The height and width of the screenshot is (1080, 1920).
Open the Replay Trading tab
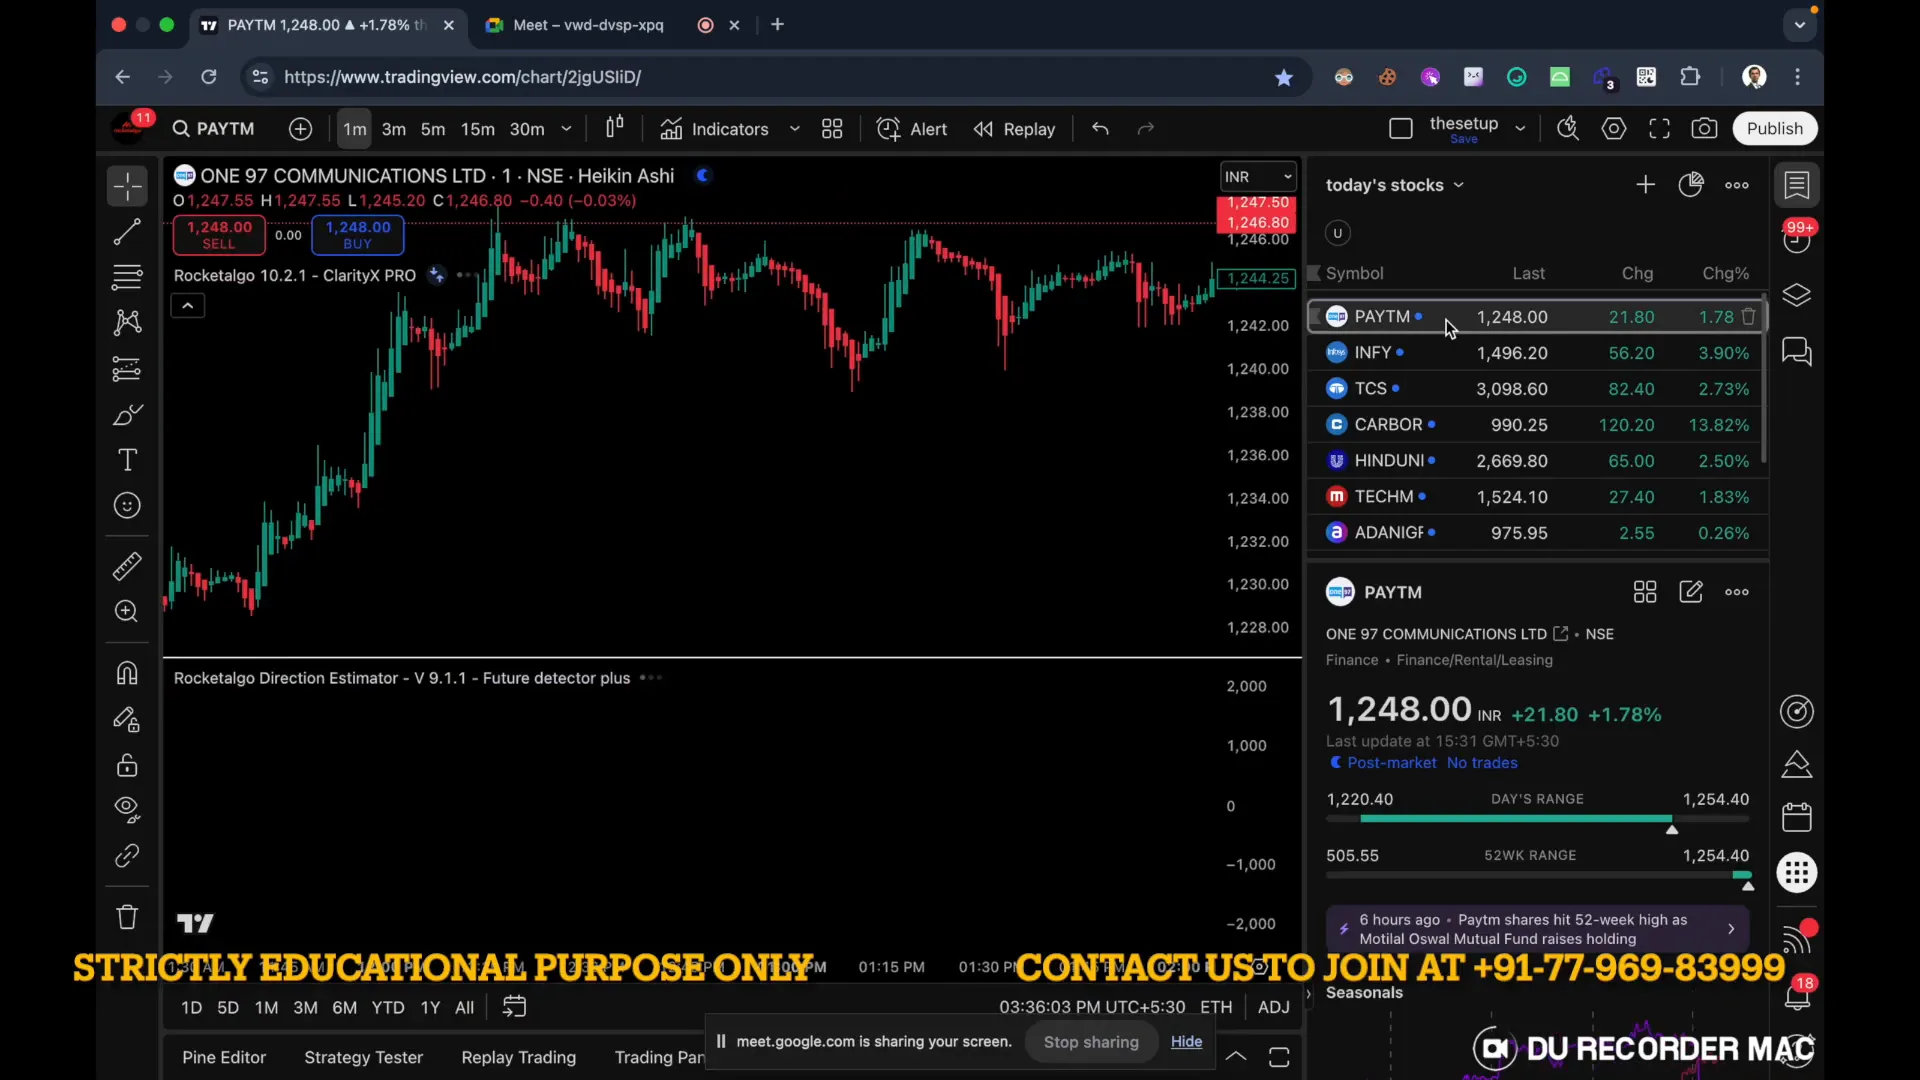(x=519, y=1057)
